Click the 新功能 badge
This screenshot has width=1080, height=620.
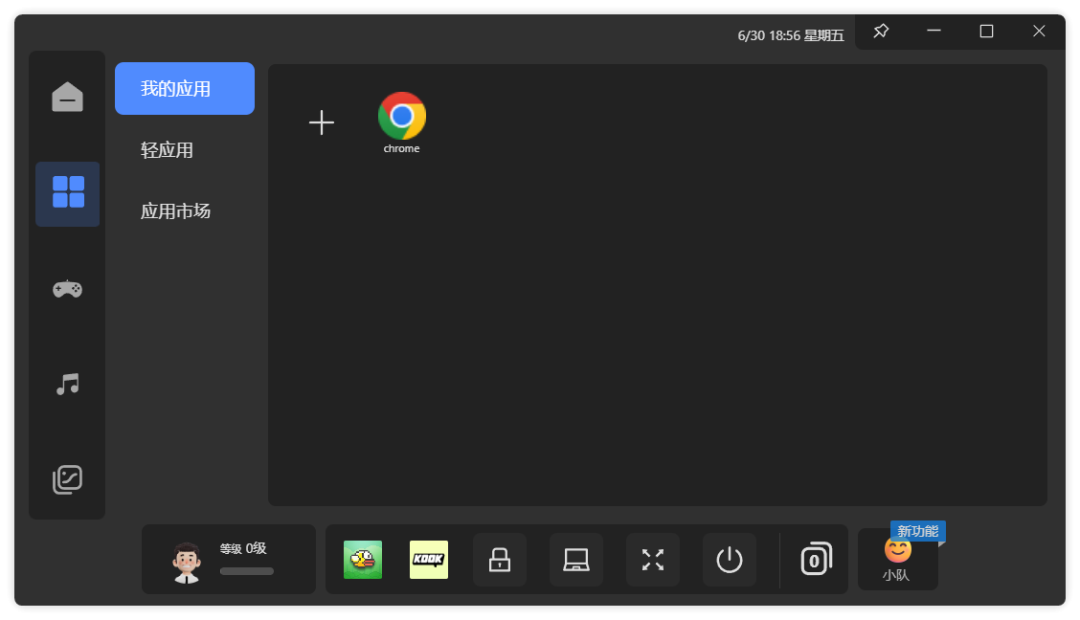coord(918,531)
